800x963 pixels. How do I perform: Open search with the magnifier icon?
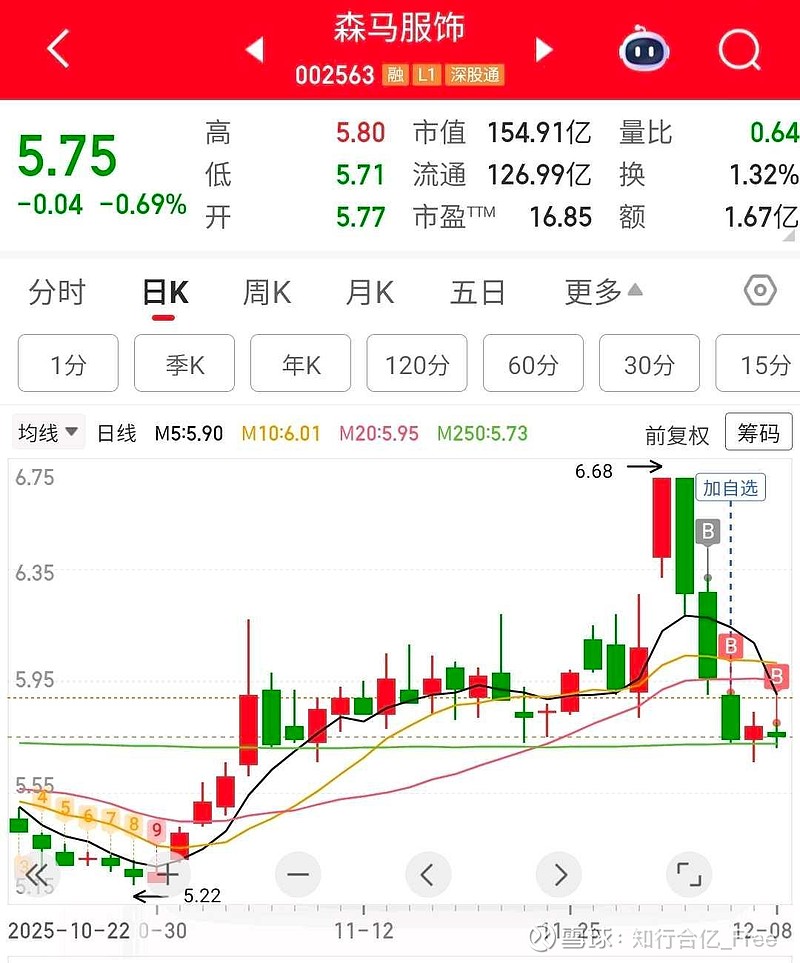tap(740, 49)
